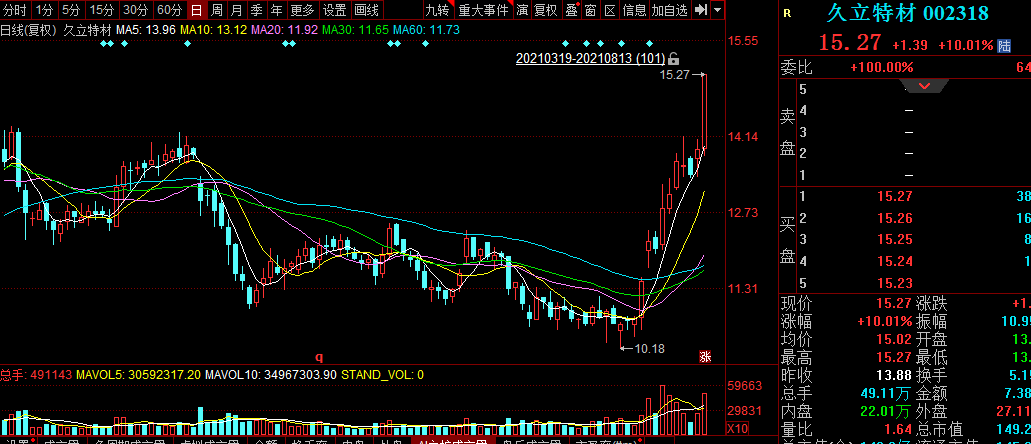Click the red 涨 marker on the chart
The width and height of the screenshot is (1031, 444).
point(705,356)
